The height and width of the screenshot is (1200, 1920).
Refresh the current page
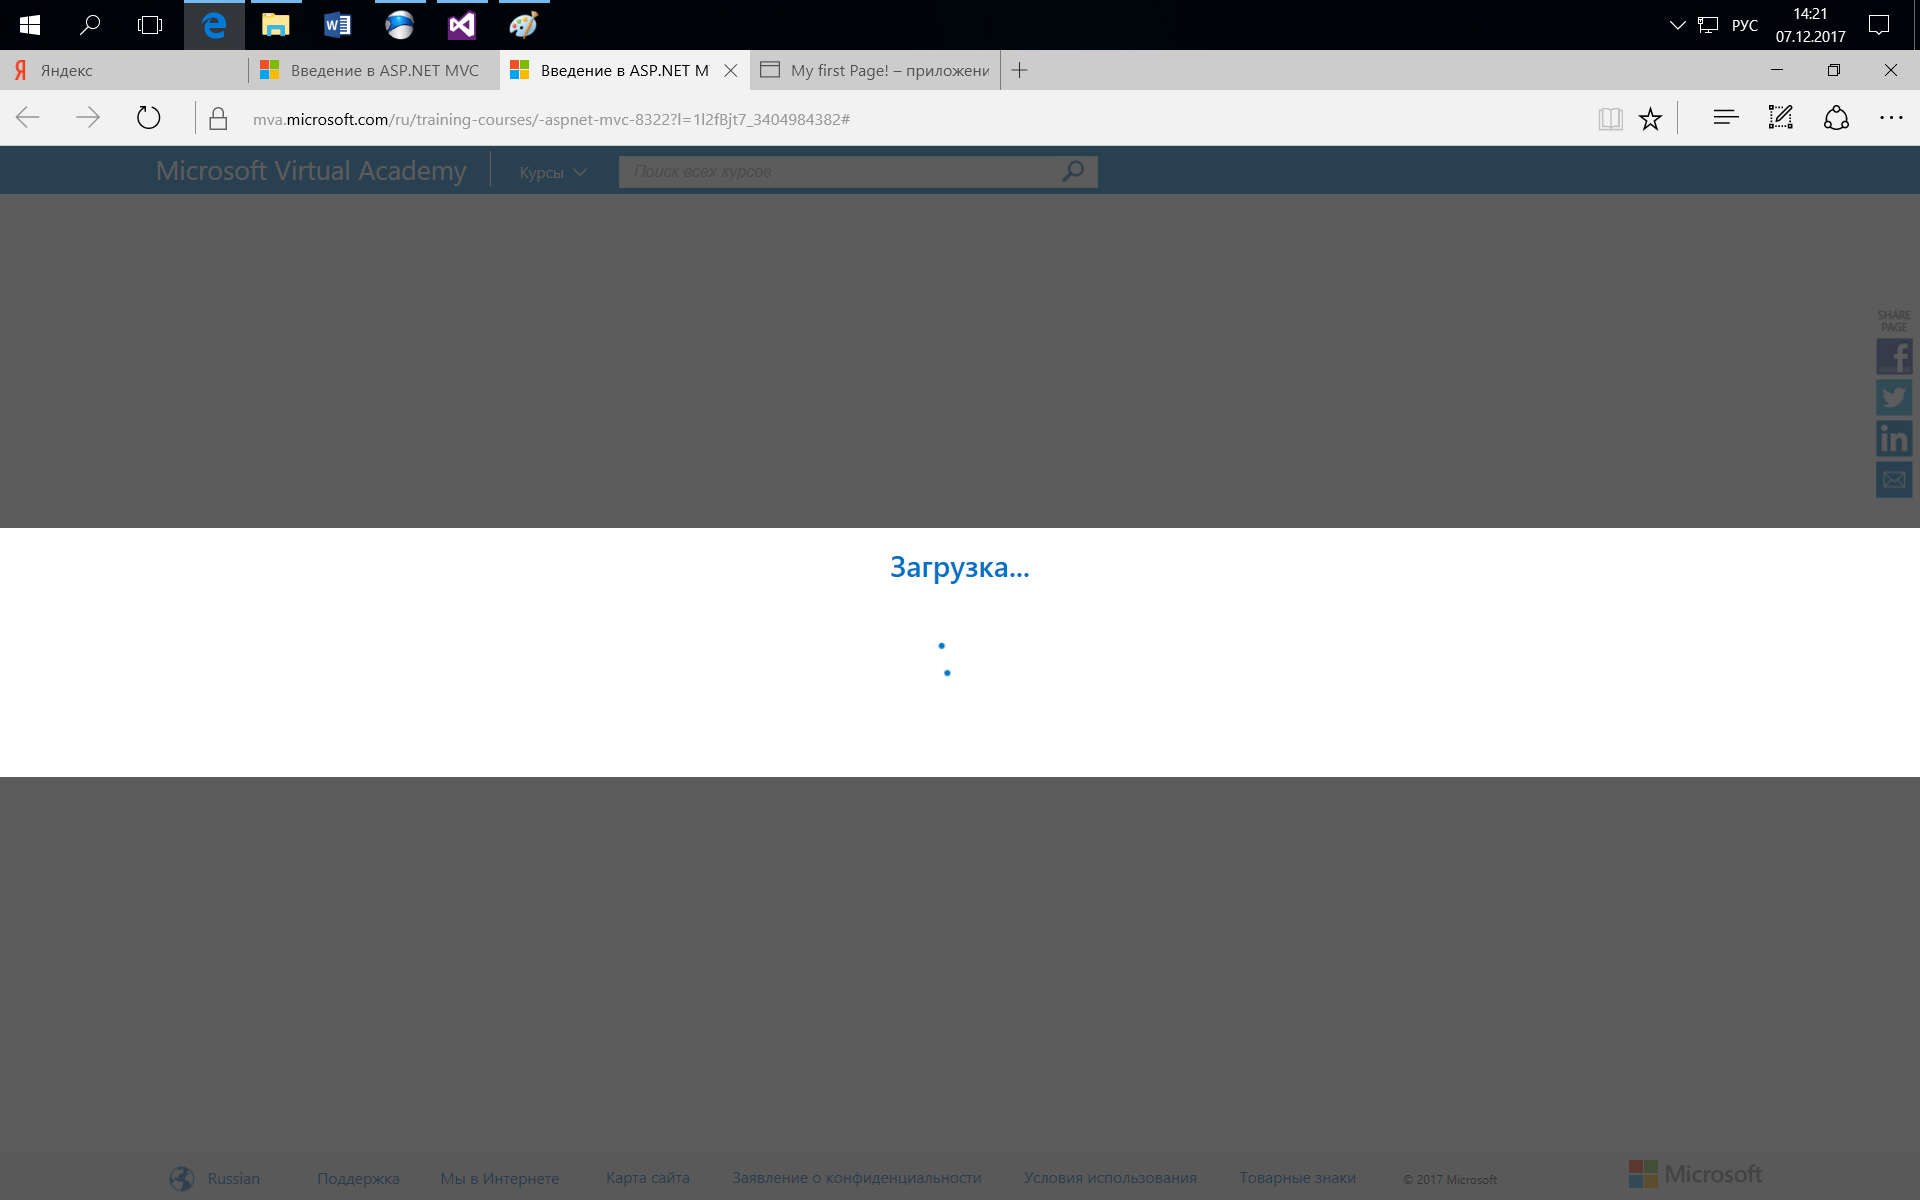(148, 118)
